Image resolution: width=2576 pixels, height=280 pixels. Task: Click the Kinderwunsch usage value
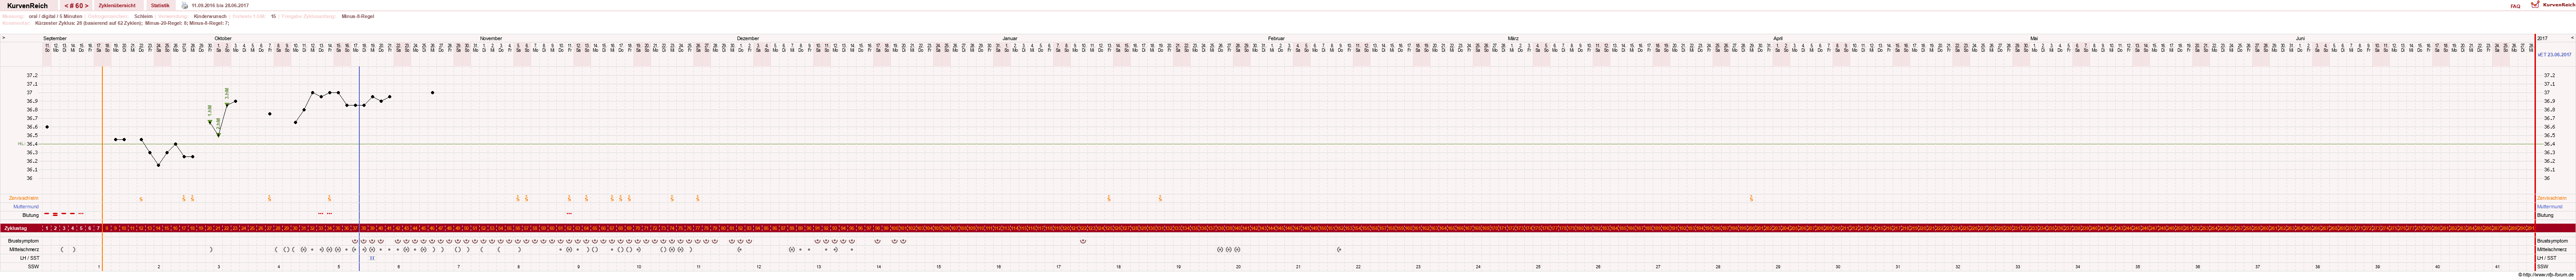pos(210,16)
